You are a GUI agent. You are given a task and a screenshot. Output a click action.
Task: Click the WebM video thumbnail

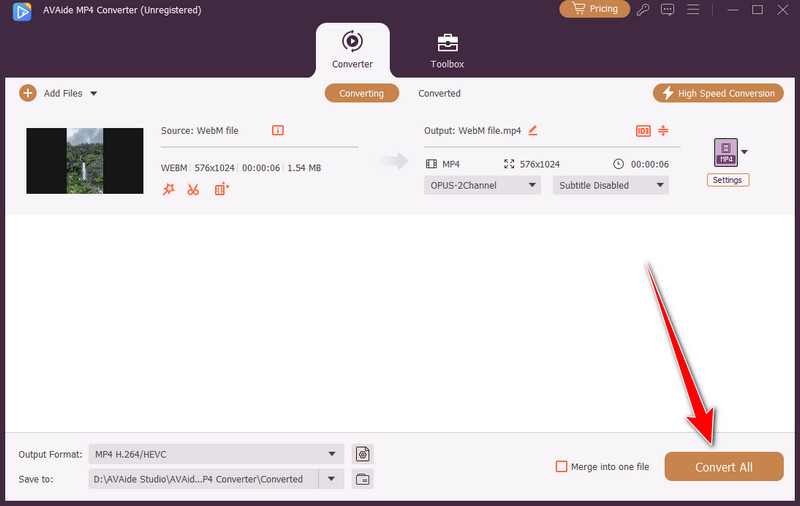pyautogui.click(x=84, y=160)
